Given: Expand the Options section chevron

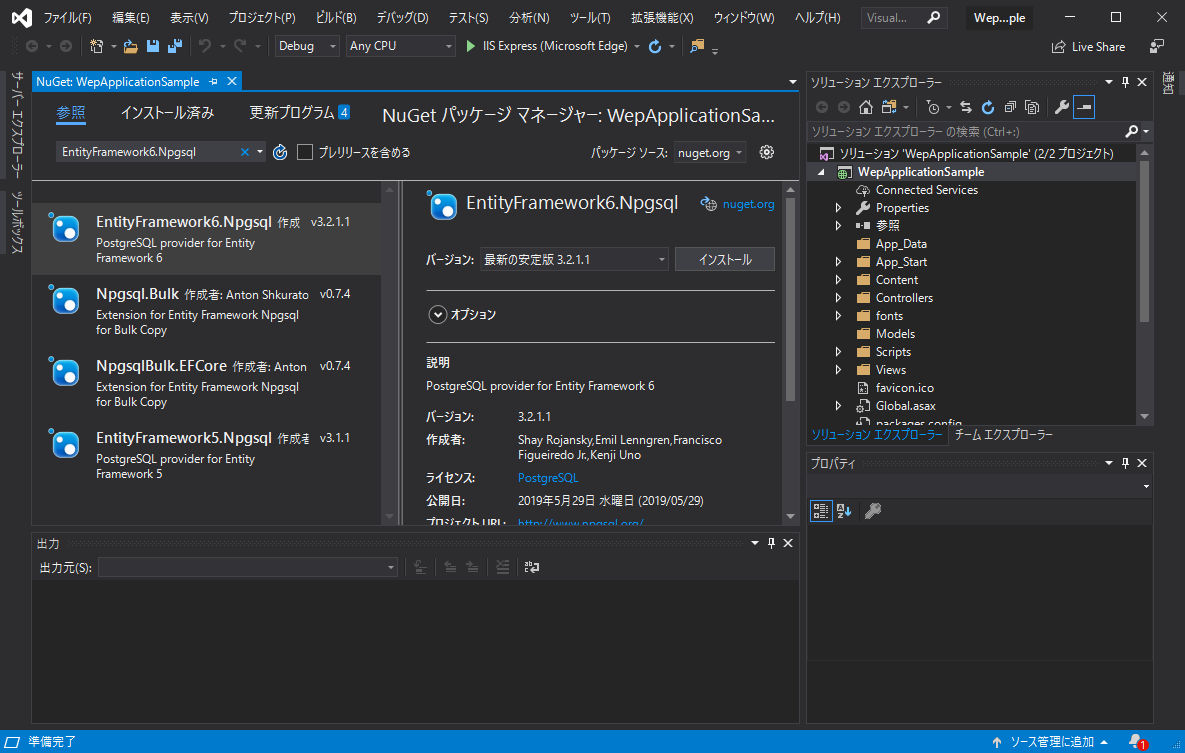Looking at the screenshot, I should (x=438, y=315).
